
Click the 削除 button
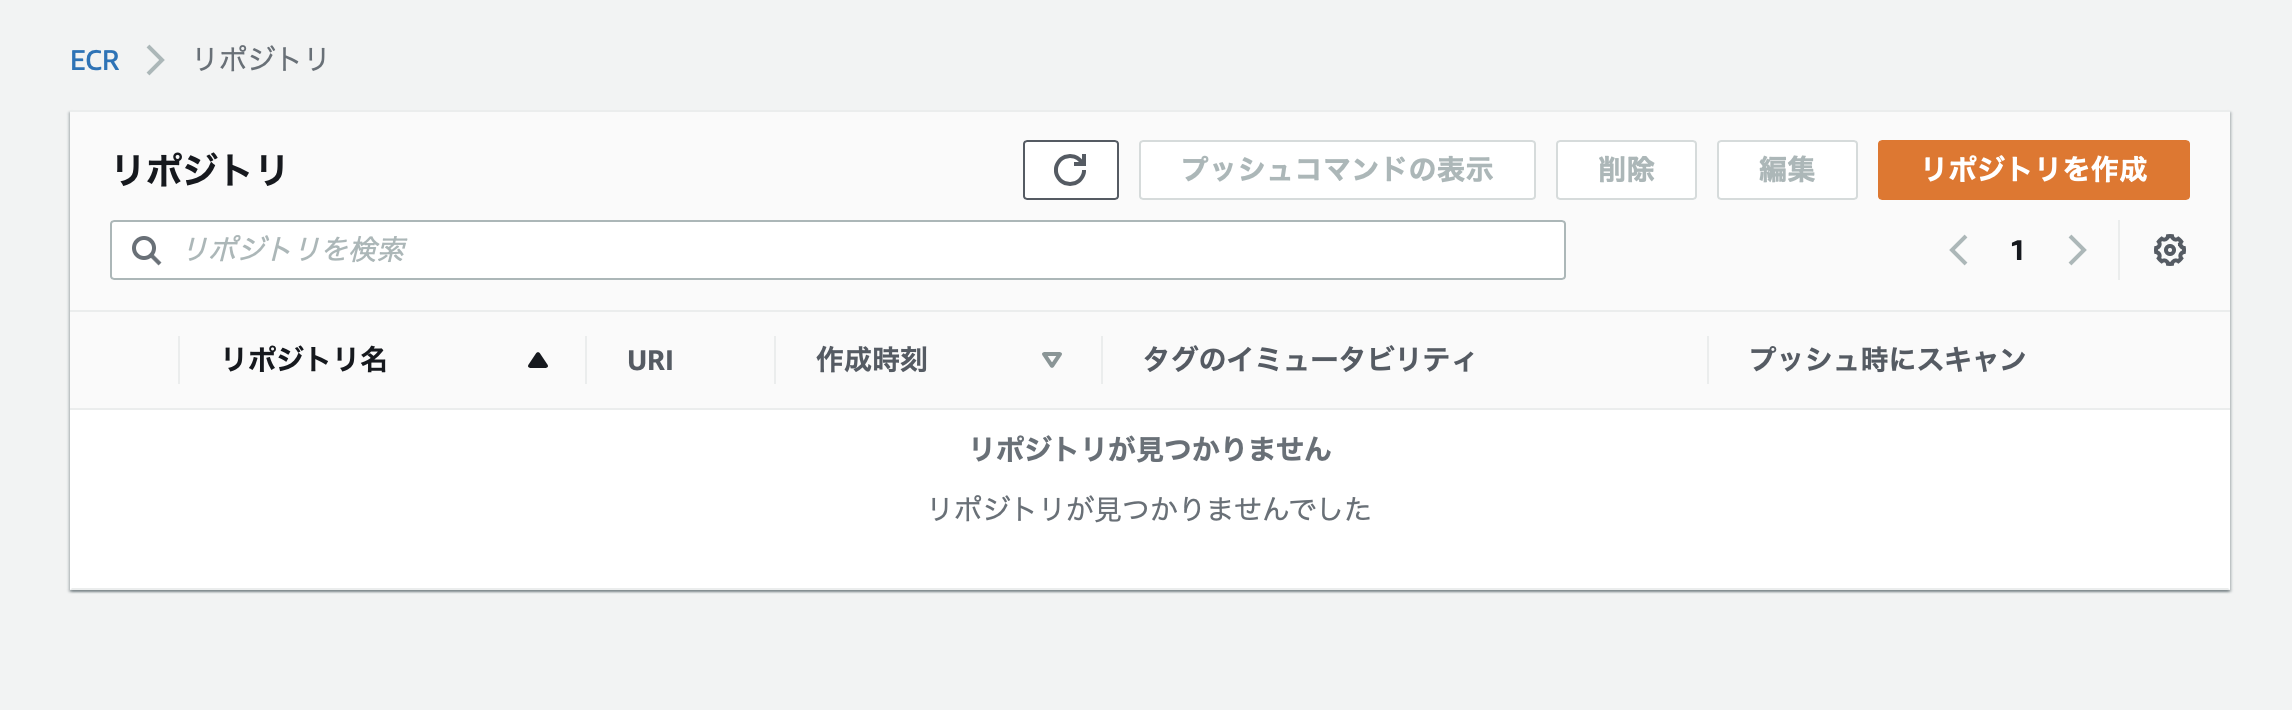click(x=1625, y=170)
